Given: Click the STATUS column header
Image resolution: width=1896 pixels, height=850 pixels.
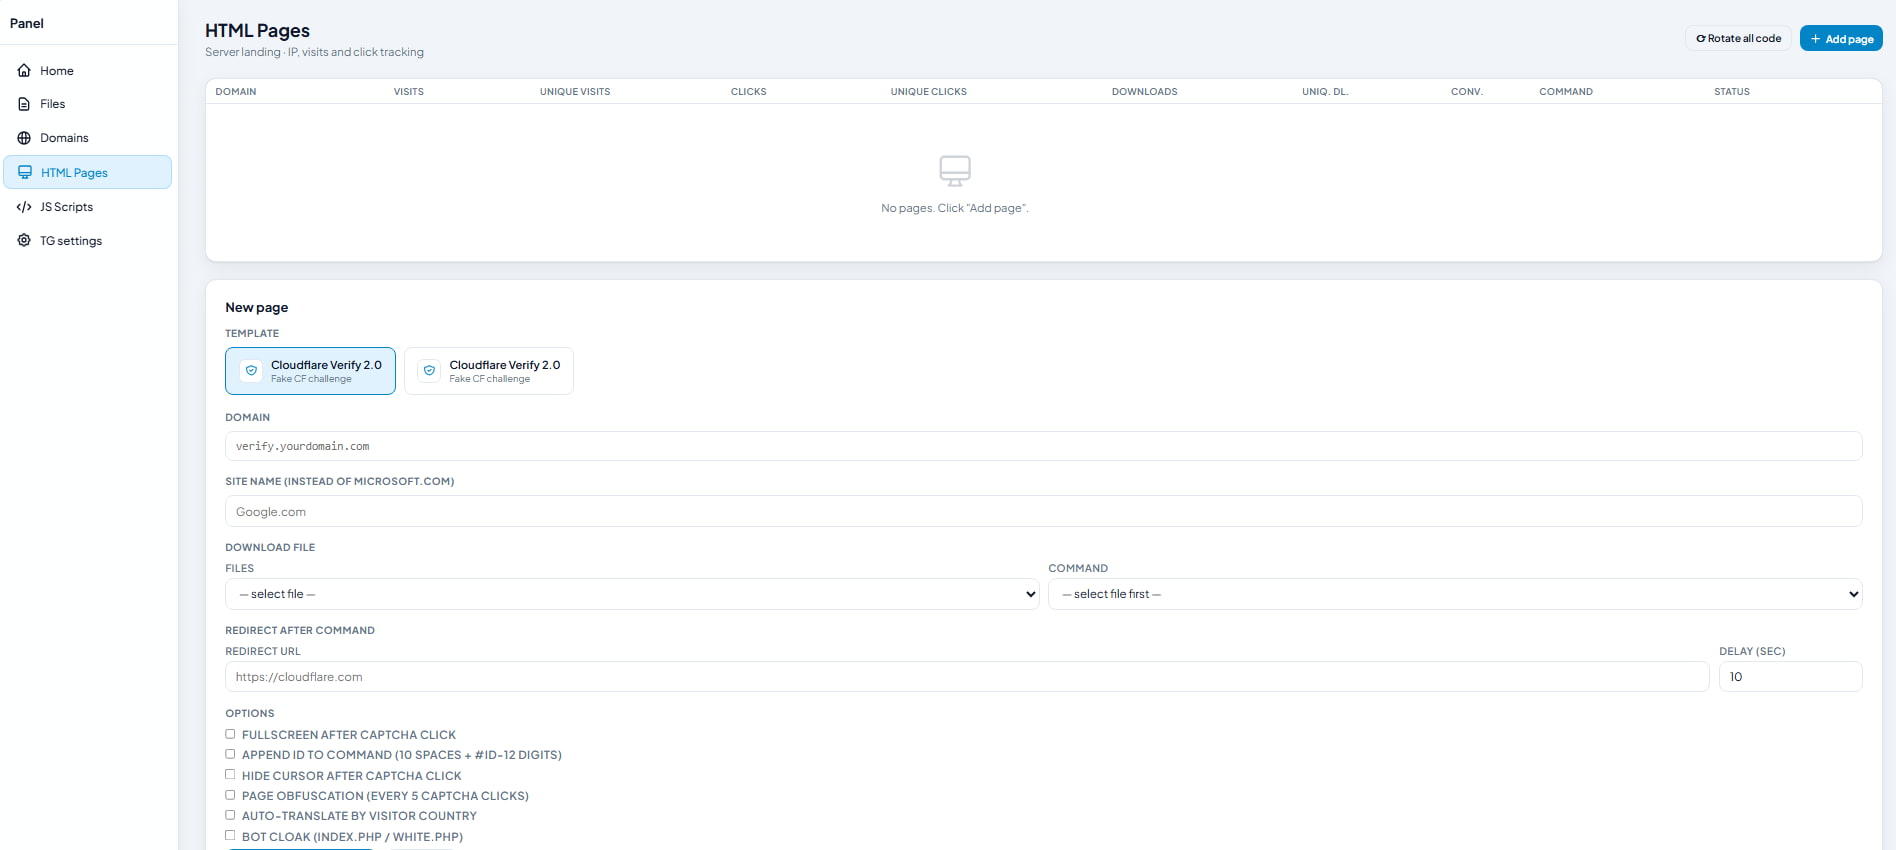Looking at the screenshot, I should point(1732,92).
